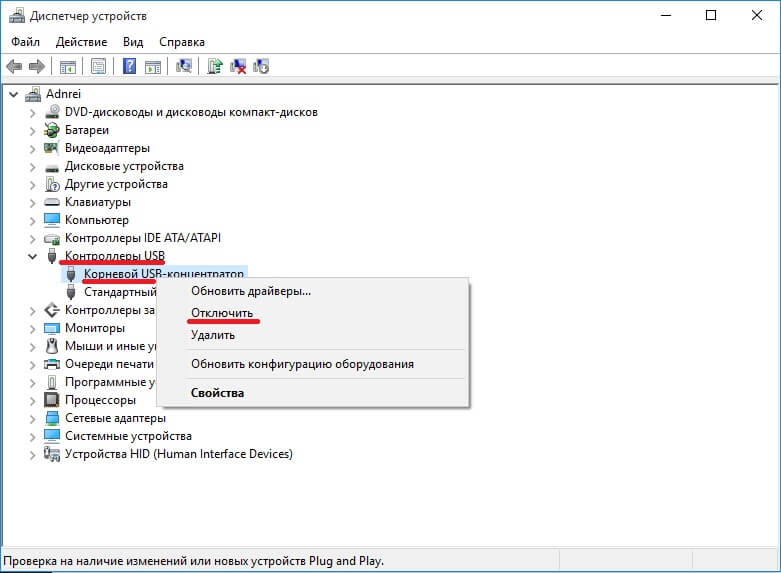Screen dimensions: 781x573
Task: Click the Back arrow toolbar icon
Action: click(x=14, y=67)
